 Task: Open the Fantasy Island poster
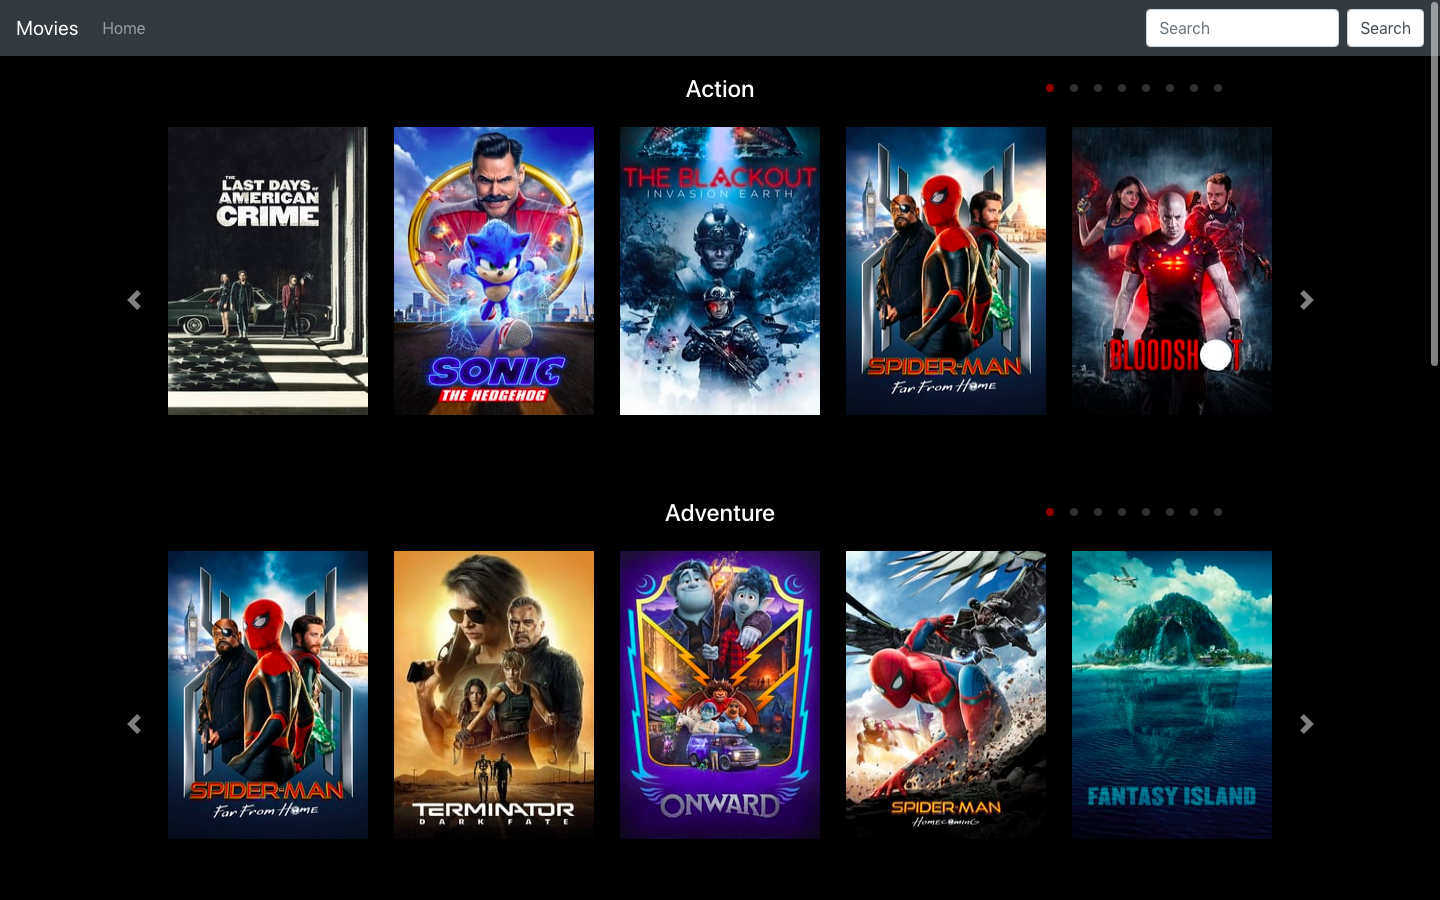1172,694
